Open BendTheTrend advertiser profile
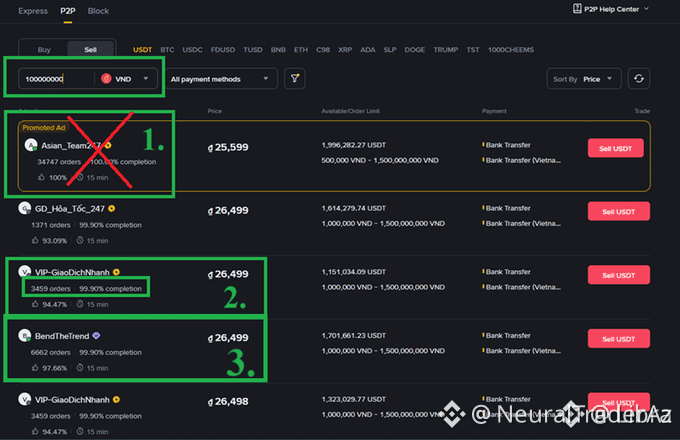The height and width of the screenshot is (440, 680). point(62,336)
